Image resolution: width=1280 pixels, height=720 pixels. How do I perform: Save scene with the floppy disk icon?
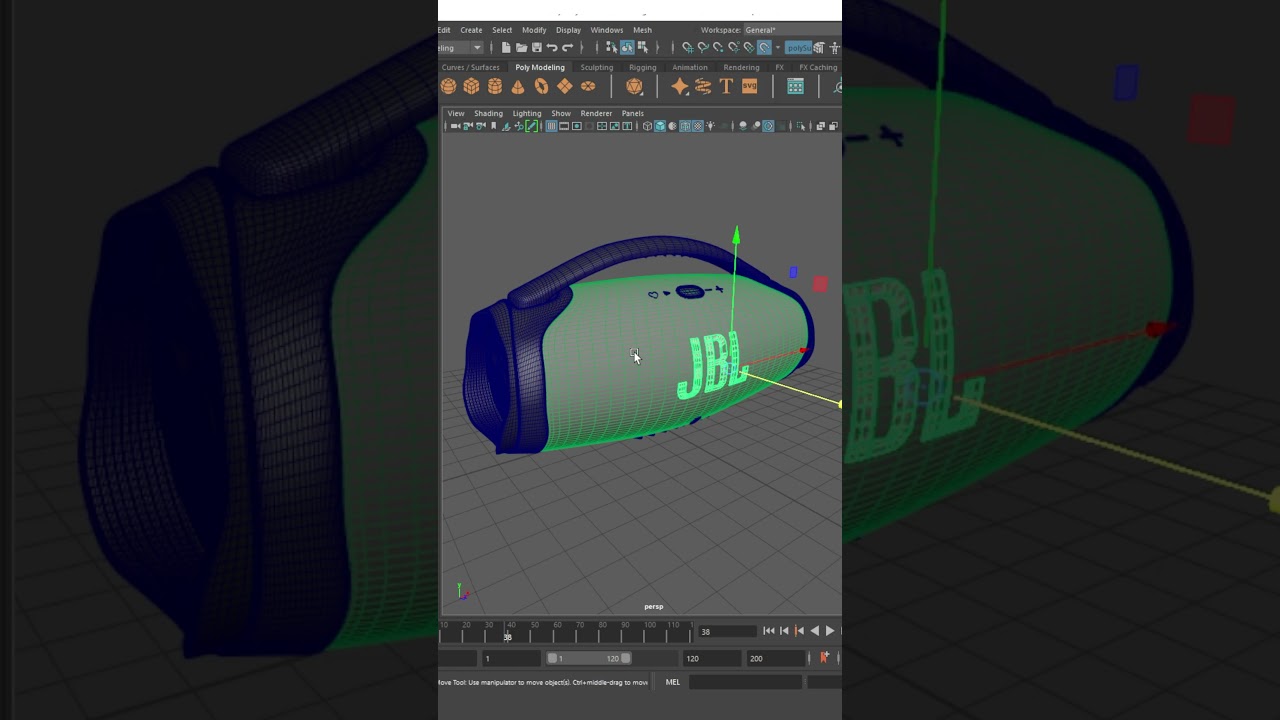pos(536,47)
